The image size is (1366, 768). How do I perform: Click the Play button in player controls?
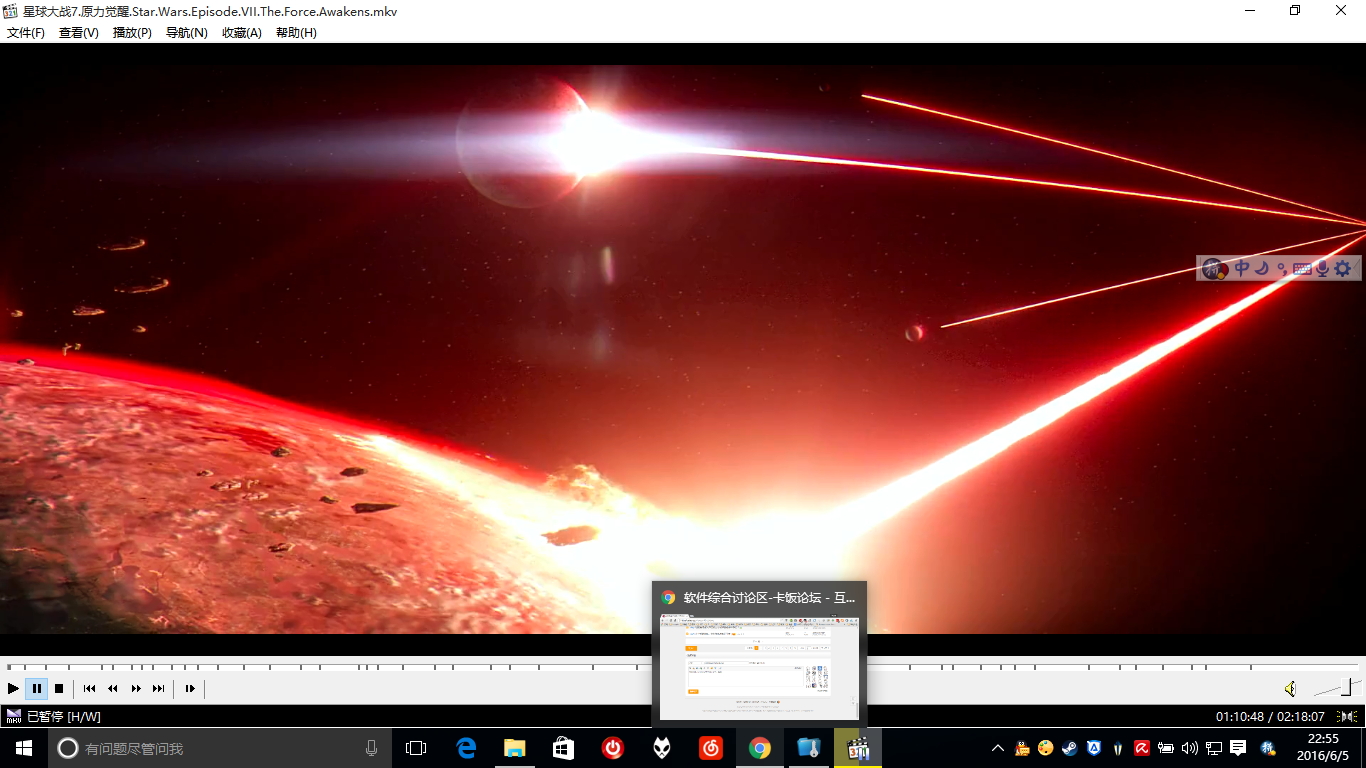click(x=13, y=688)
